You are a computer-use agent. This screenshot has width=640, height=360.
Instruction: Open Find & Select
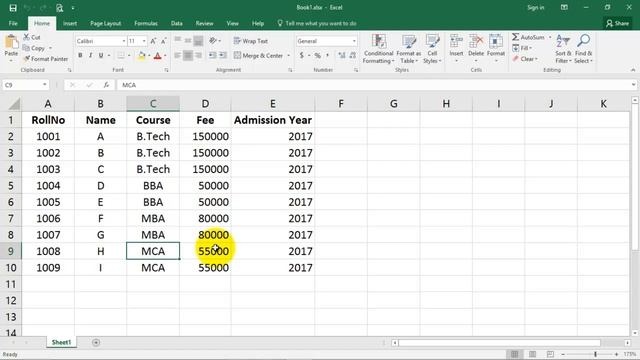(x=583, y=49)
